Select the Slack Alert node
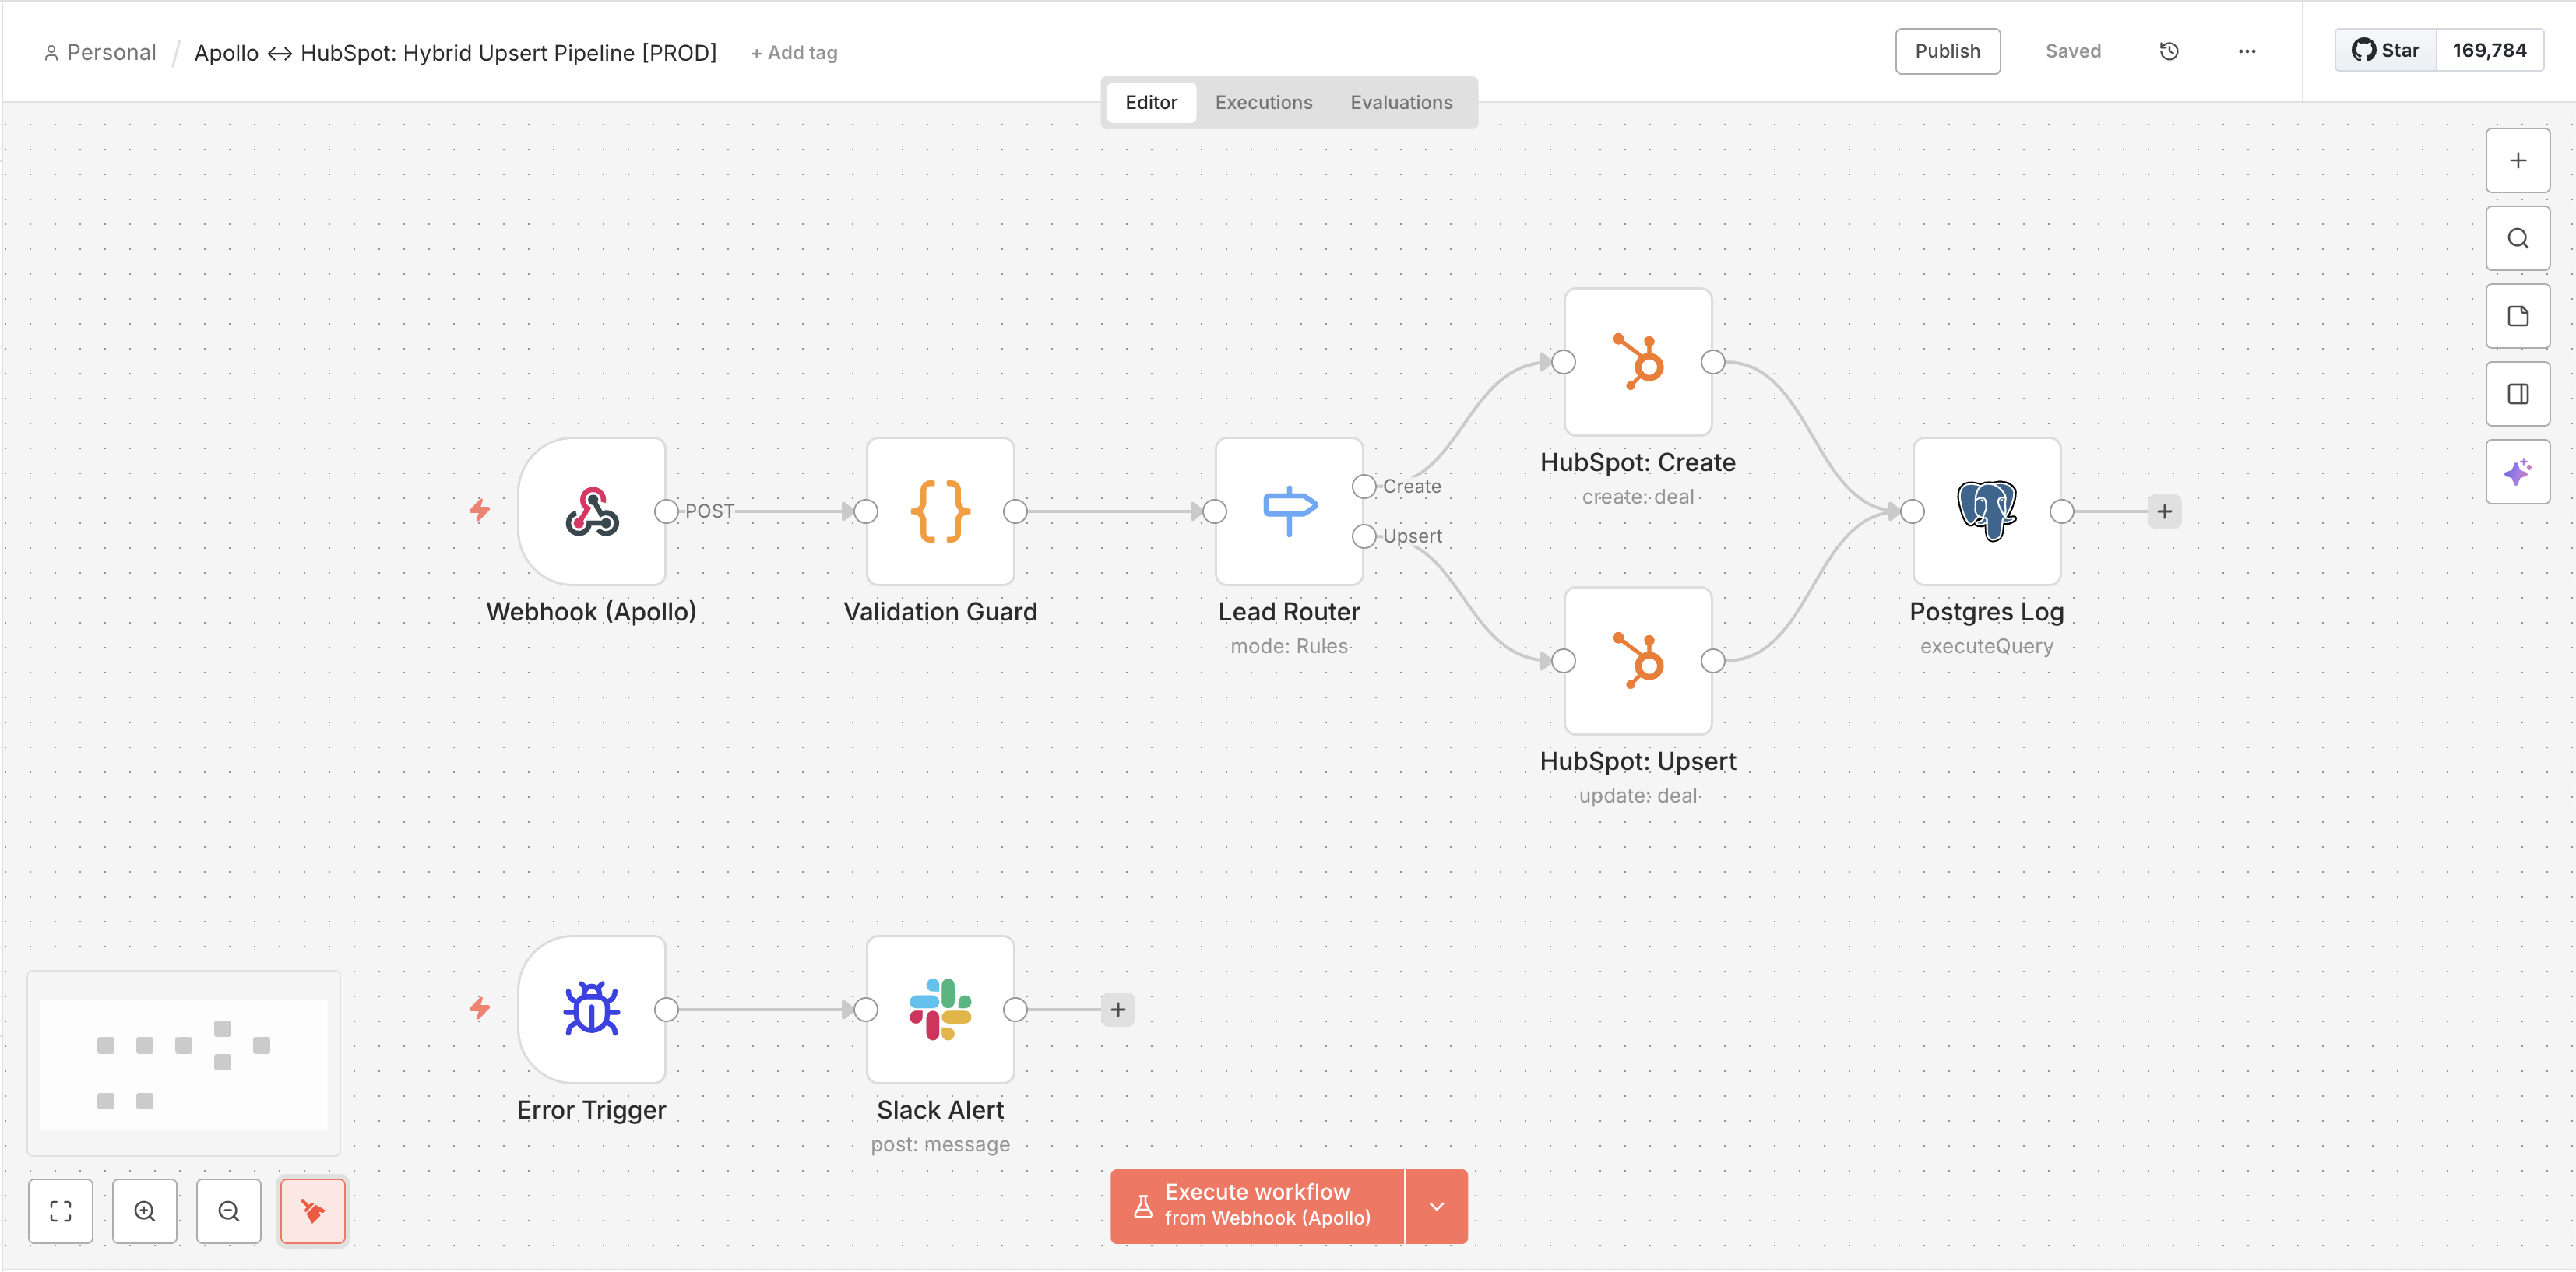Image resolution: width=2576 pixels, height=1272 pixels. click(940, 1009)
